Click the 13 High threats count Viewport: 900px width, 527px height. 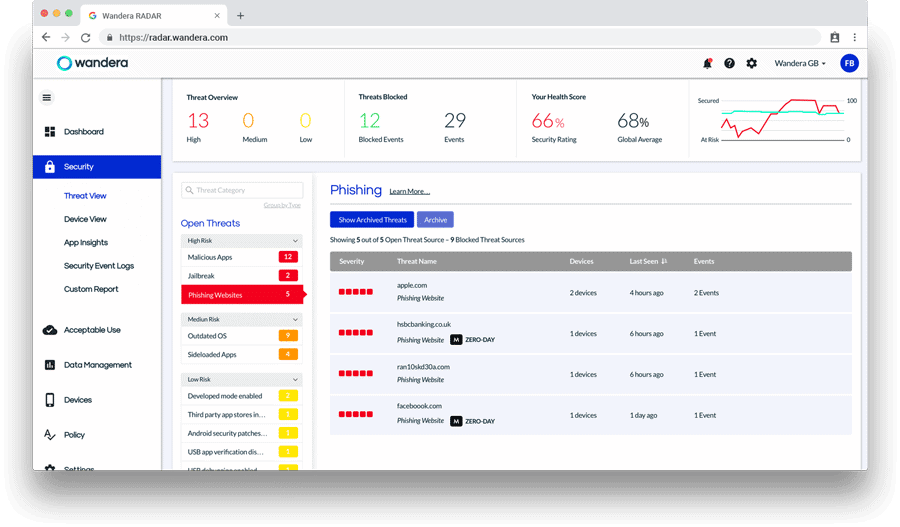199,121
